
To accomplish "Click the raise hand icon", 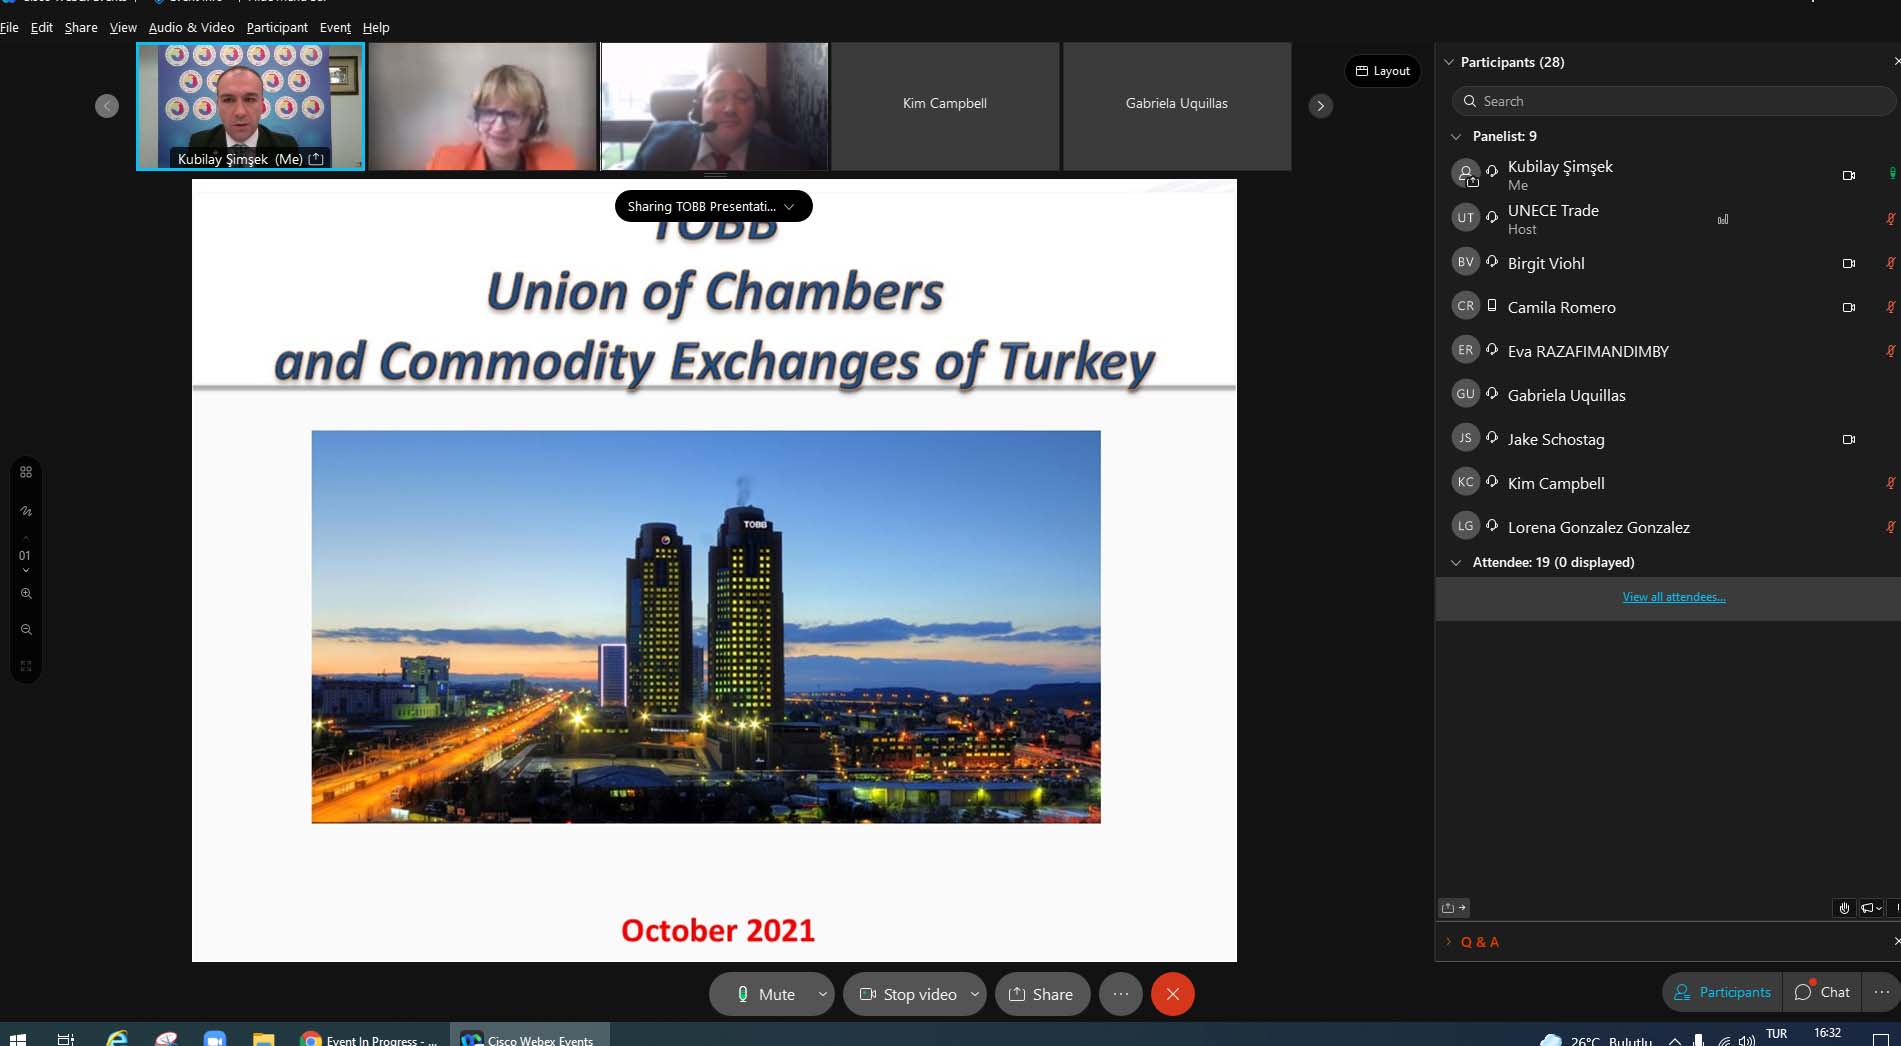I will 1844,908.
